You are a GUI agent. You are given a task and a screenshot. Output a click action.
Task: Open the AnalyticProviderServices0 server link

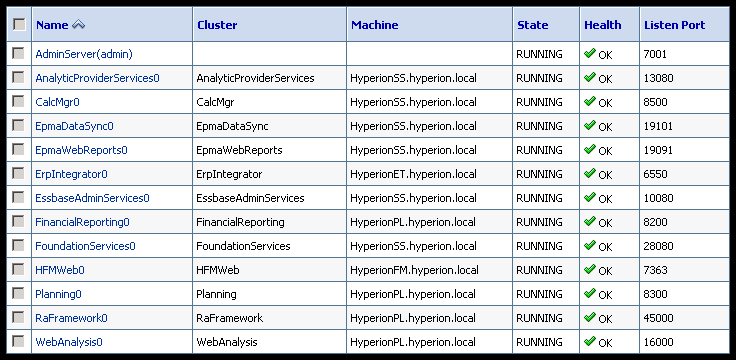point(98,78)
